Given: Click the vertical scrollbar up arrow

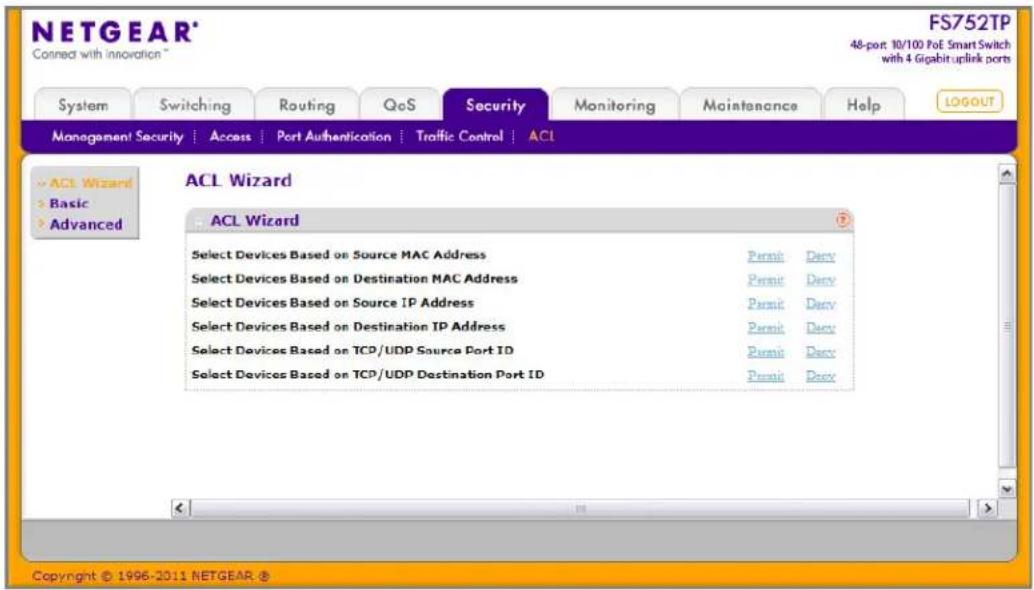Looking at the screenshot, I should click(1007, 173).
